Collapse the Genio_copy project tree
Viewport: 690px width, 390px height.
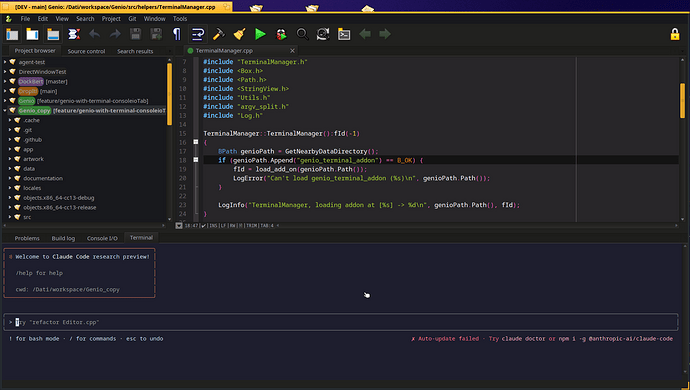(5, 110)
